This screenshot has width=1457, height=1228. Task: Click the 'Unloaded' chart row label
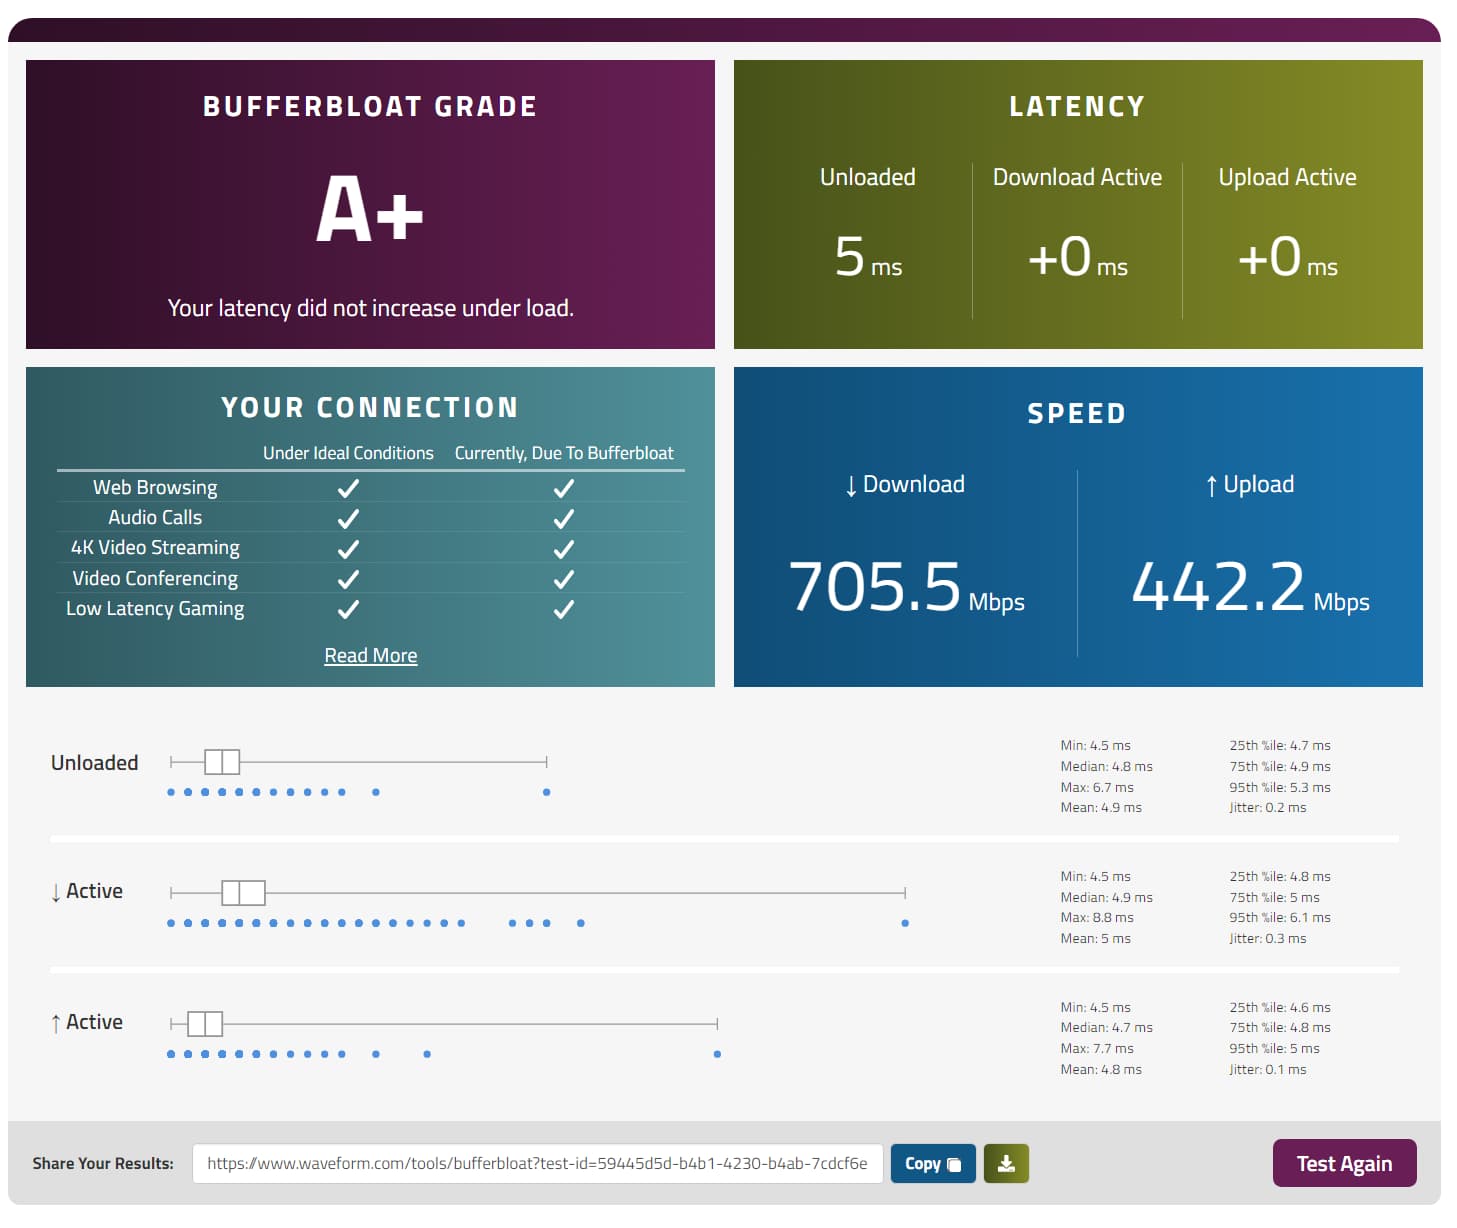point(95,763)
